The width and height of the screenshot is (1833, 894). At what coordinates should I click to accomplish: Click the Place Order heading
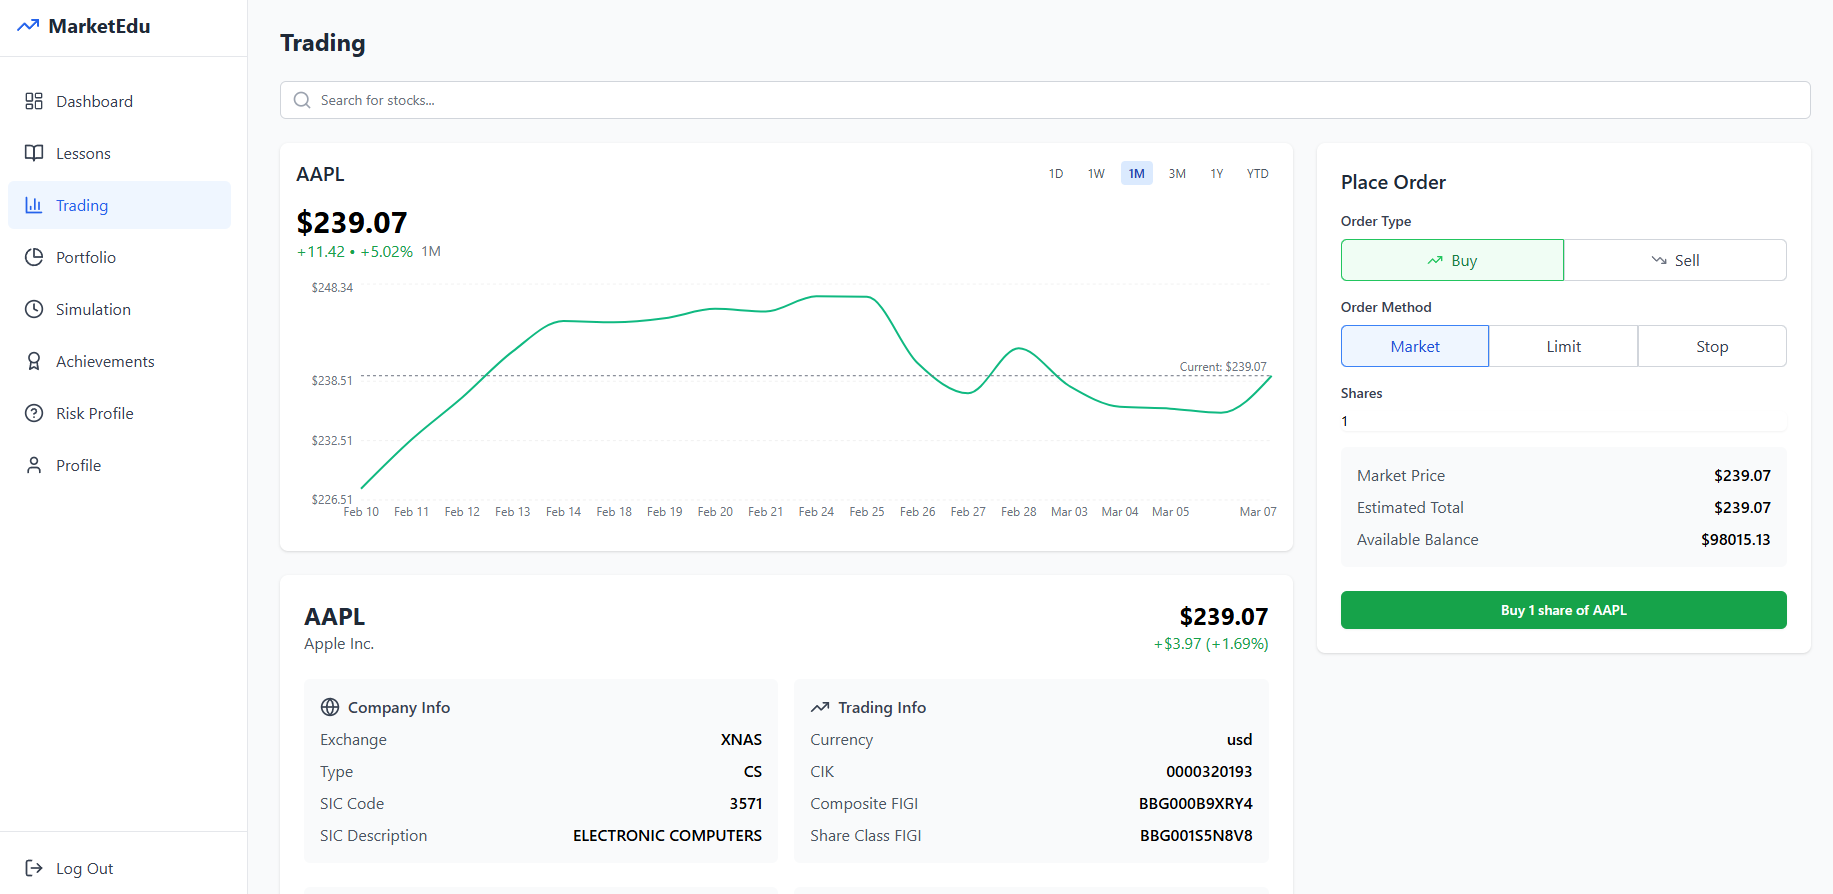click(1393, 182)
